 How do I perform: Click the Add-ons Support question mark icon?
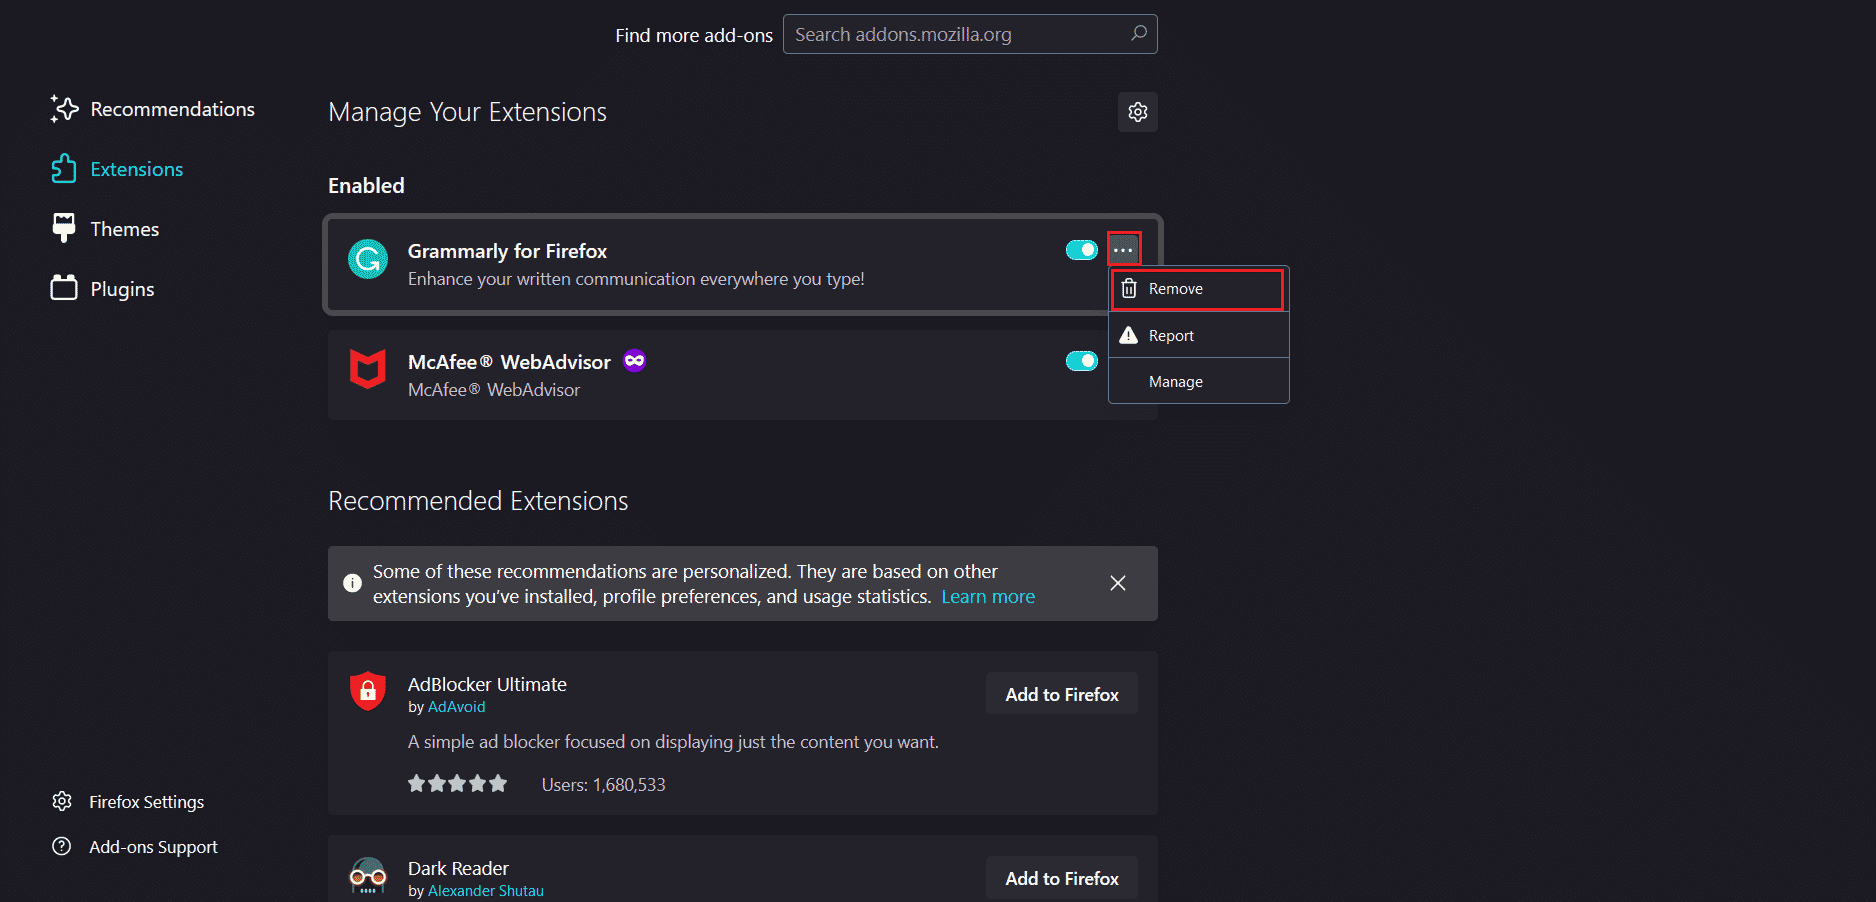click(62, 846)
